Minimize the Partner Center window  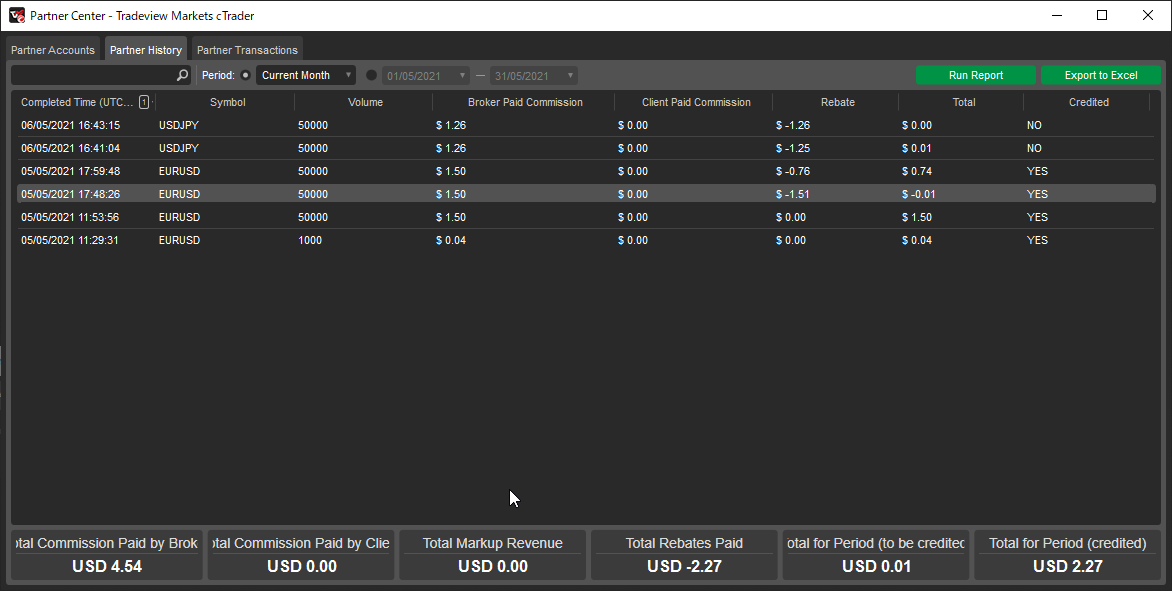click(1057, 16)
